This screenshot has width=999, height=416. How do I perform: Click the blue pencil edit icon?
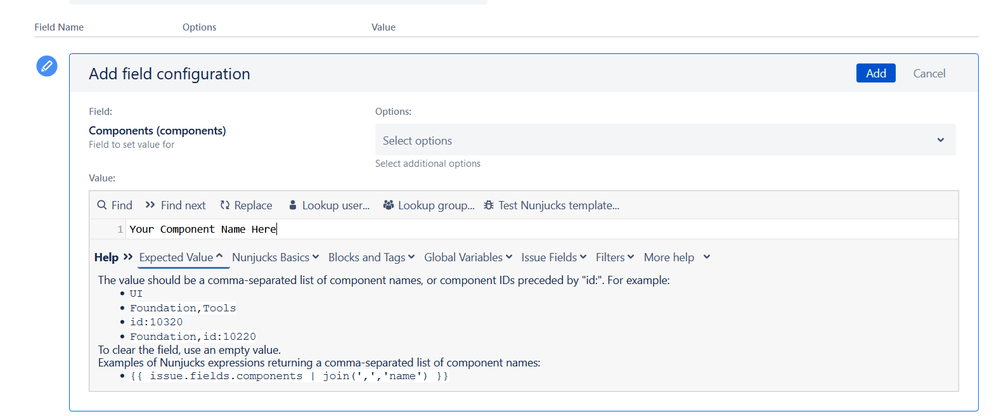point(47,66)
